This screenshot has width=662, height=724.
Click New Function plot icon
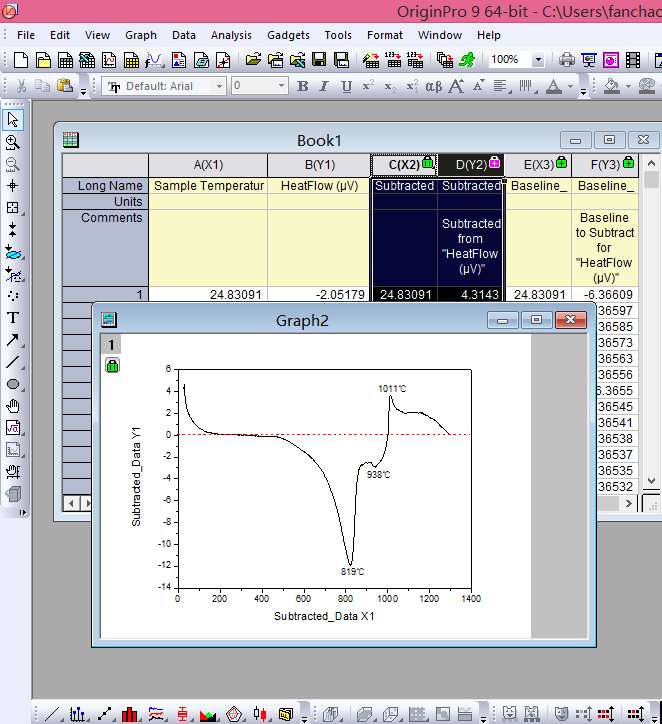point(154,60)
